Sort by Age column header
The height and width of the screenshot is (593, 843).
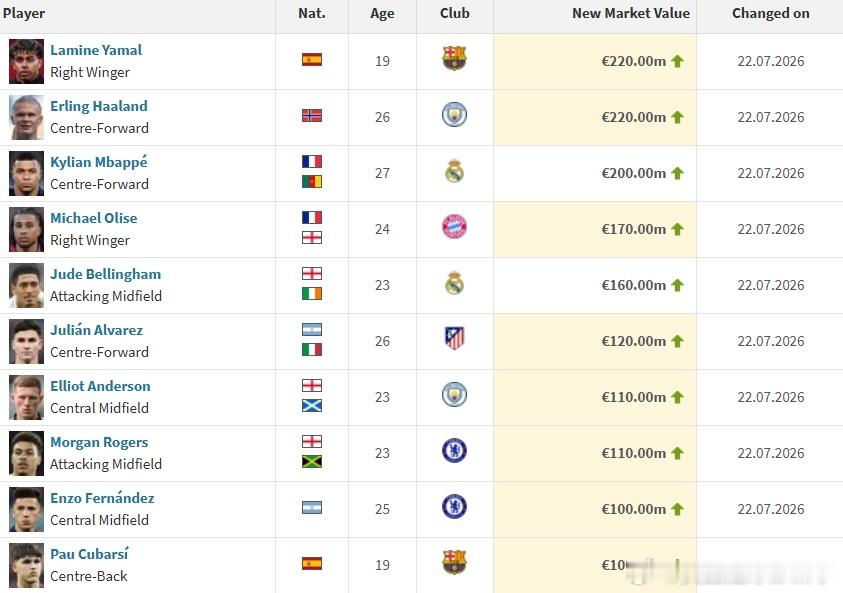[x=382, y=13]
